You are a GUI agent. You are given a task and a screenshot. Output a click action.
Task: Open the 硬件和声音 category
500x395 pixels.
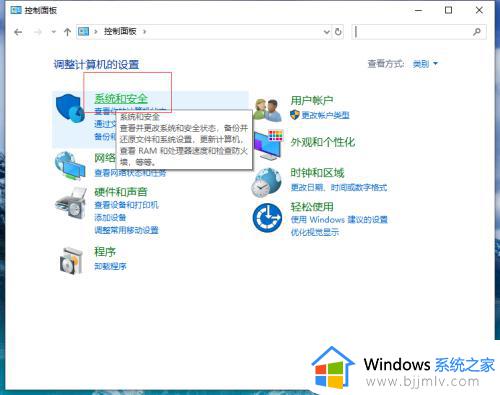tap(121, 192)
